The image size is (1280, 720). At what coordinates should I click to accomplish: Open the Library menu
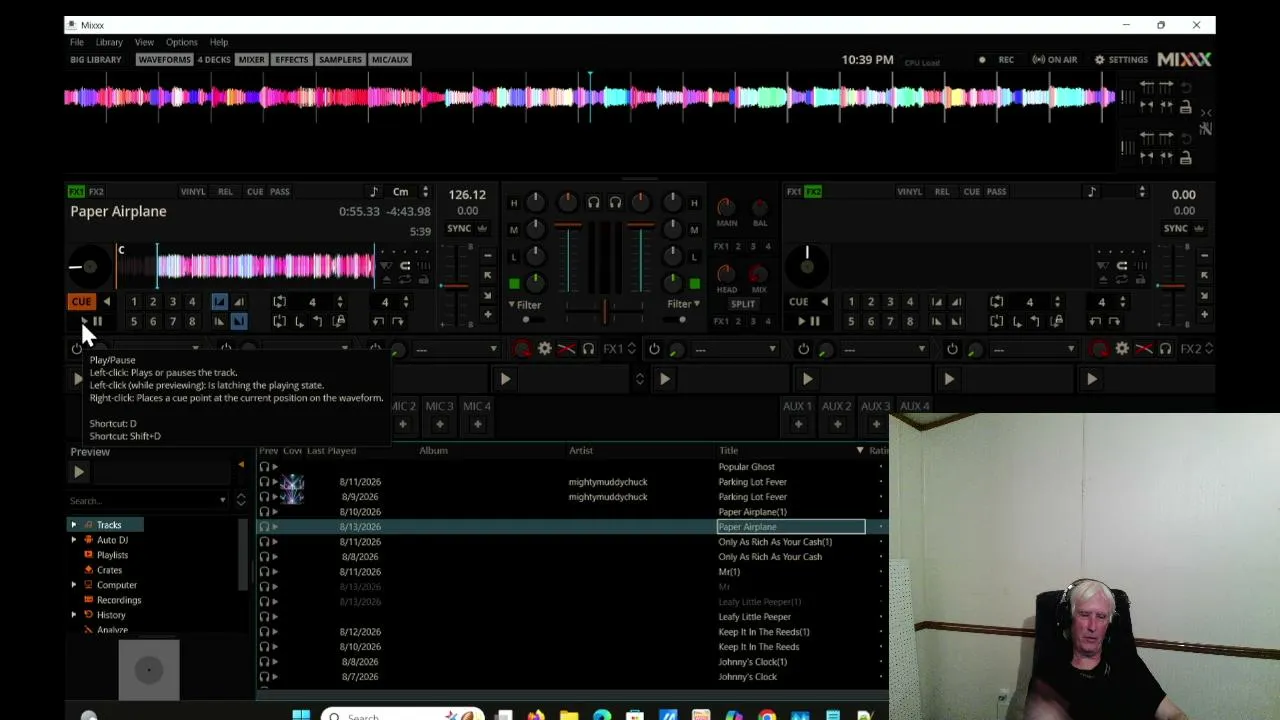coord(109,42)
